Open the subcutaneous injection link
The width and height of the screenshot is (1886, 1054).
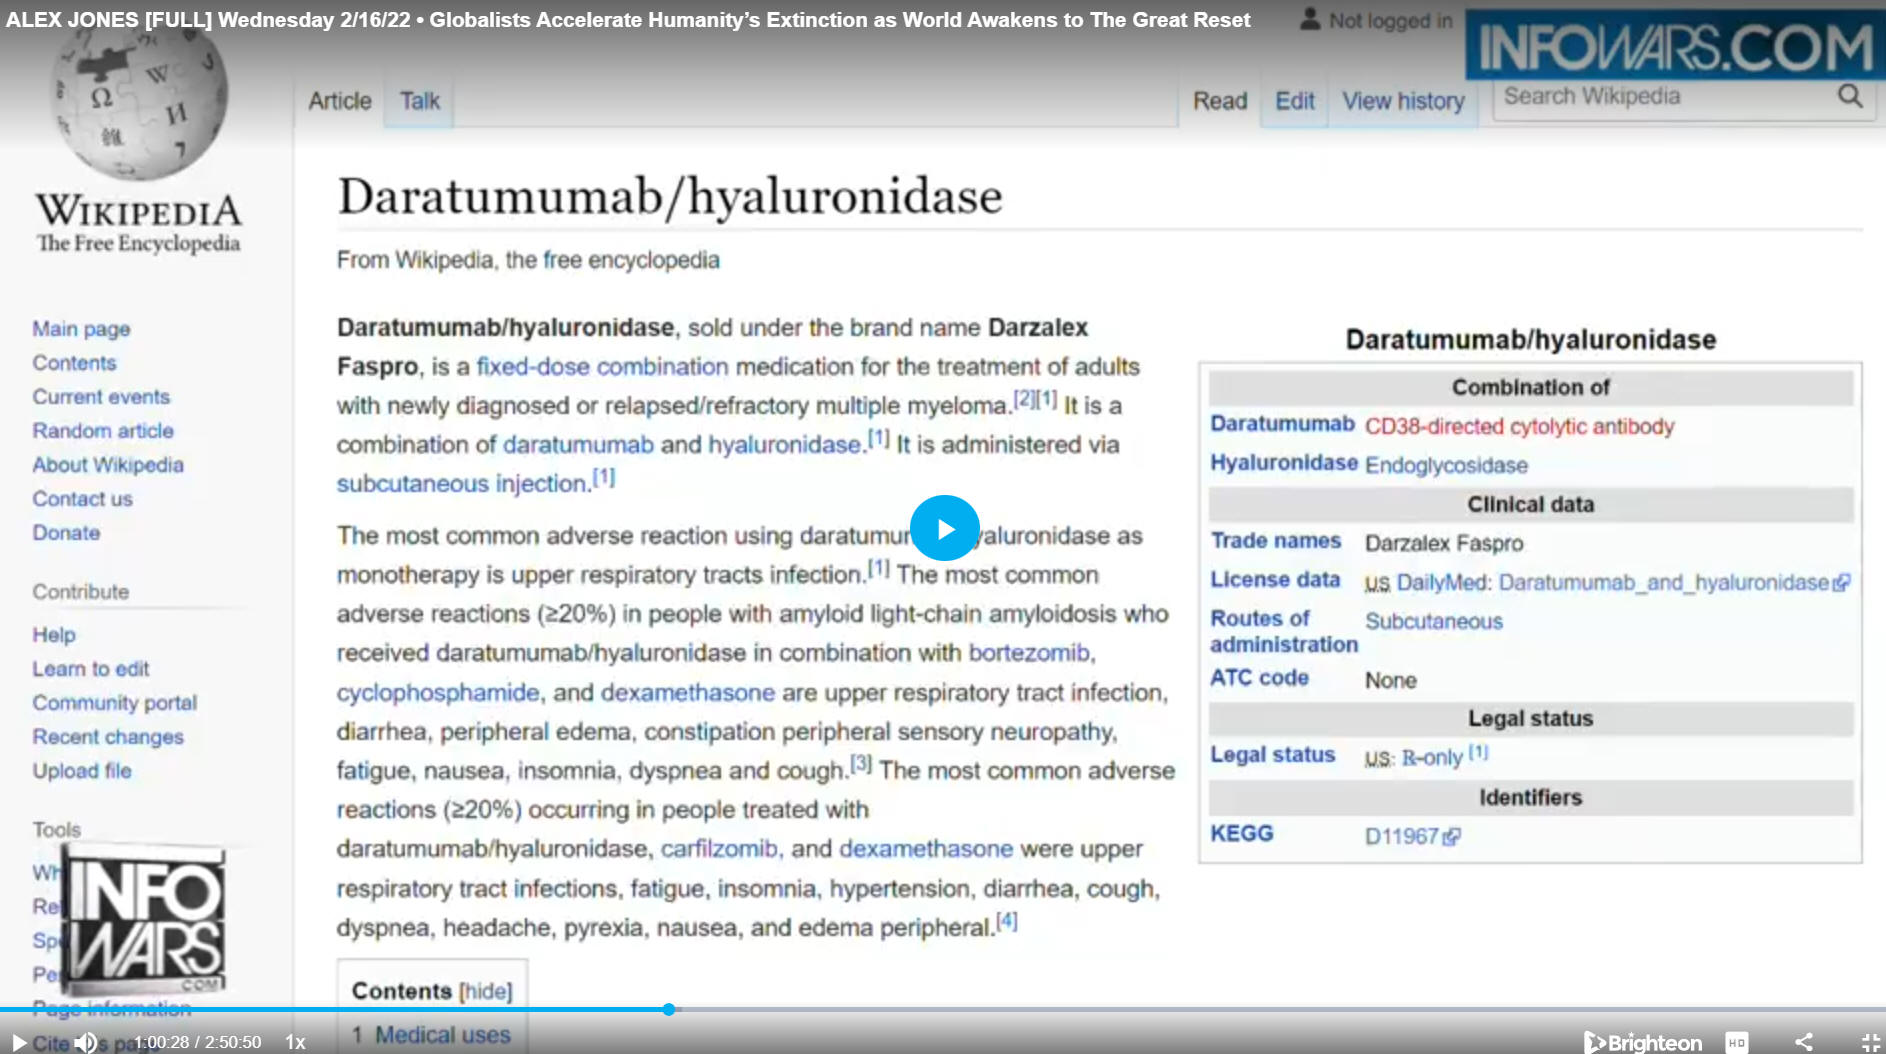[x=463, y=484]
